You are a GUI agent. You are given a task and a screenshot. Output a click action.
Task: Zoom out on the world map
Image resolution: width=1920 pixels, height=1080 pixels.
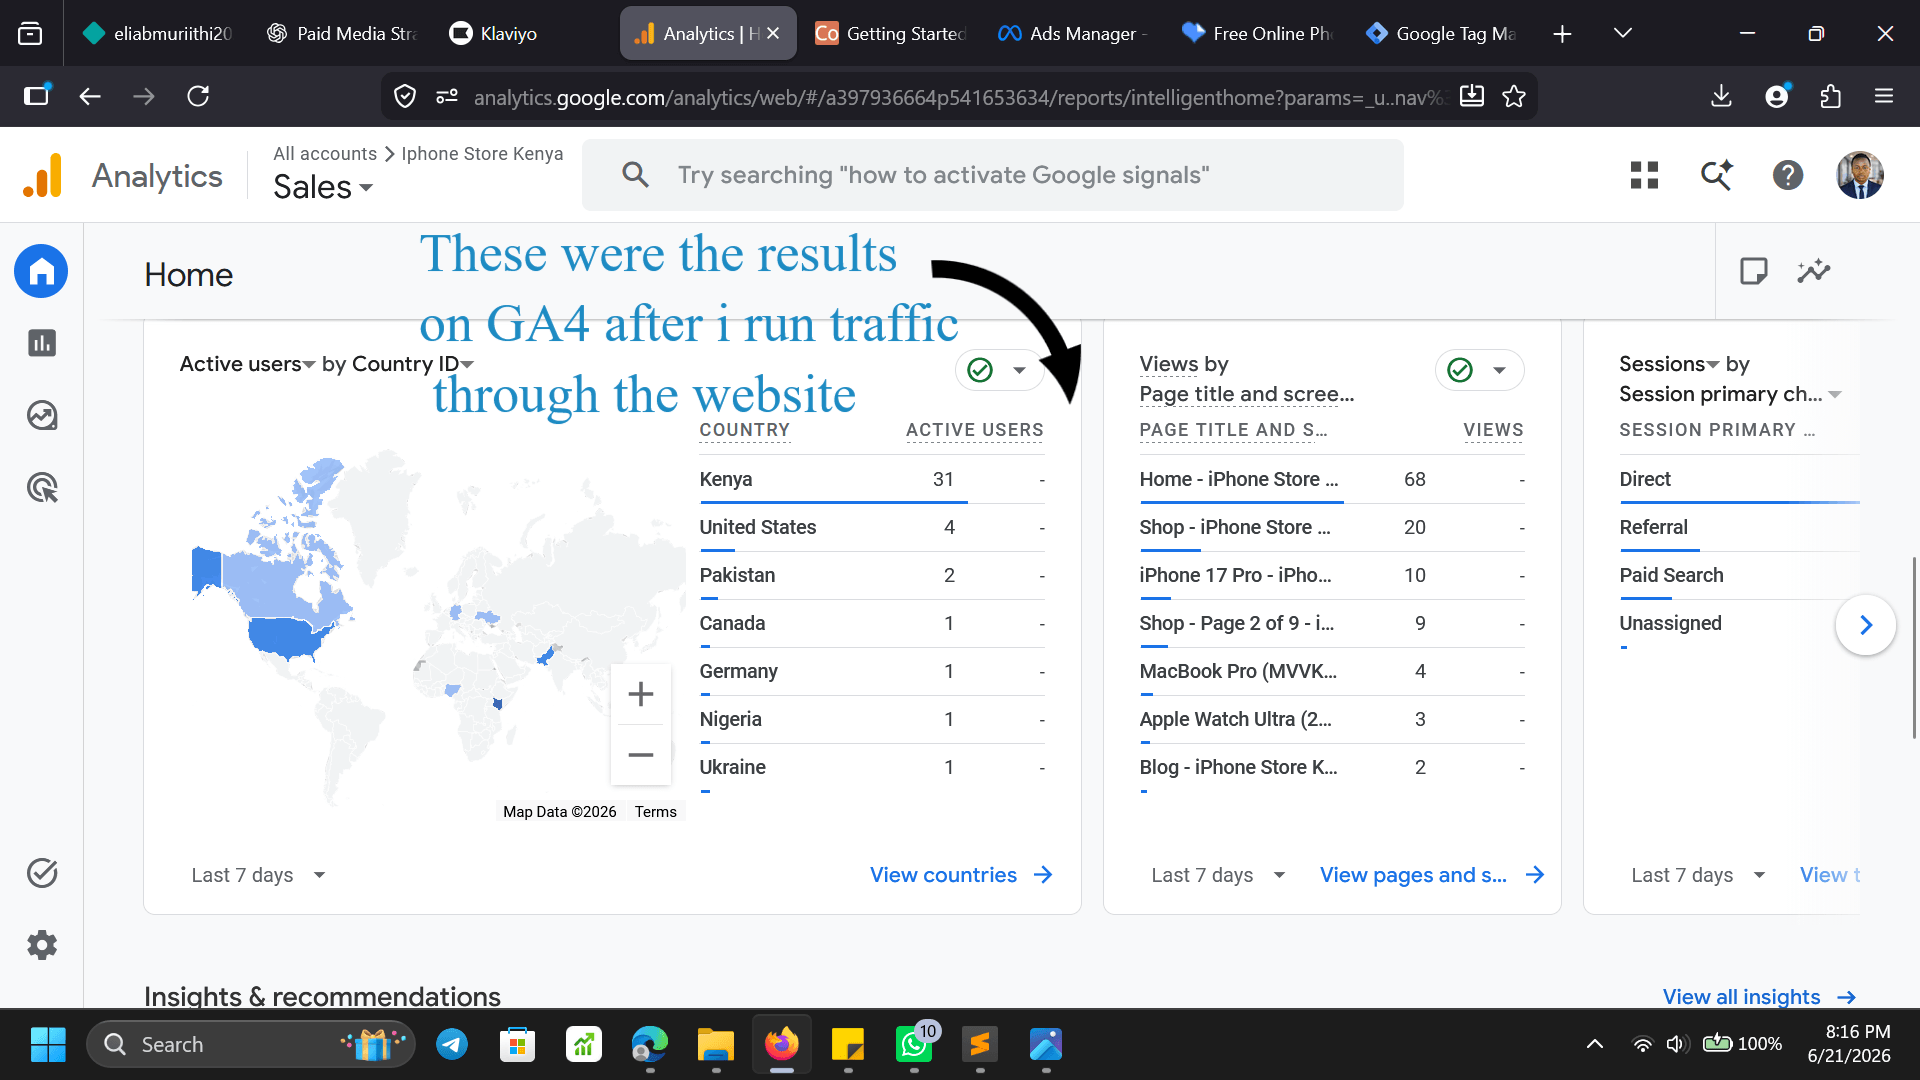click(641, 755)
